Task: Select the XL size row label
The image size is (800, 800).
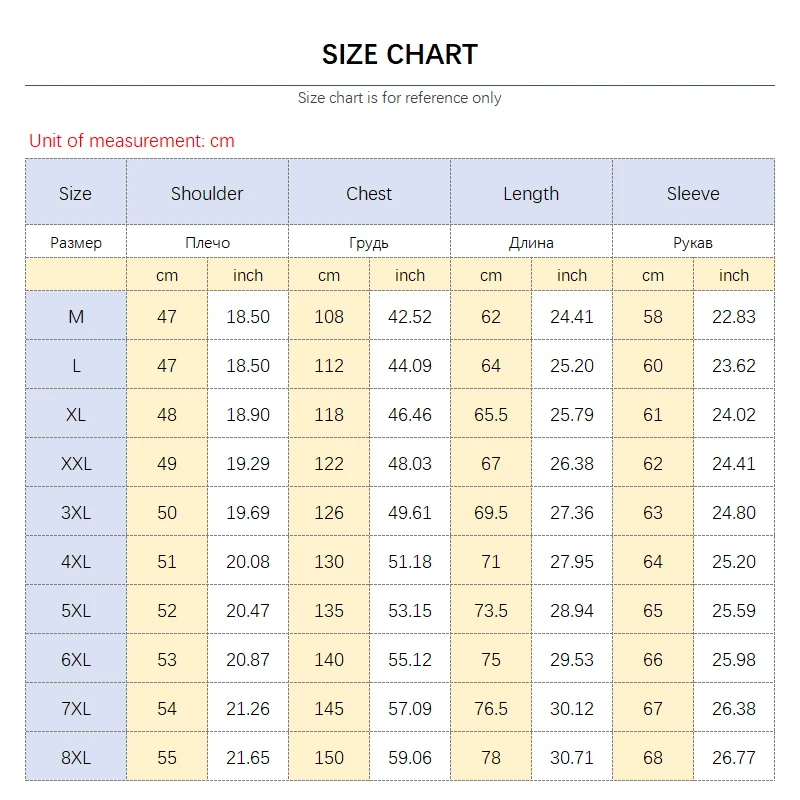Action: (x=75, y=414)
